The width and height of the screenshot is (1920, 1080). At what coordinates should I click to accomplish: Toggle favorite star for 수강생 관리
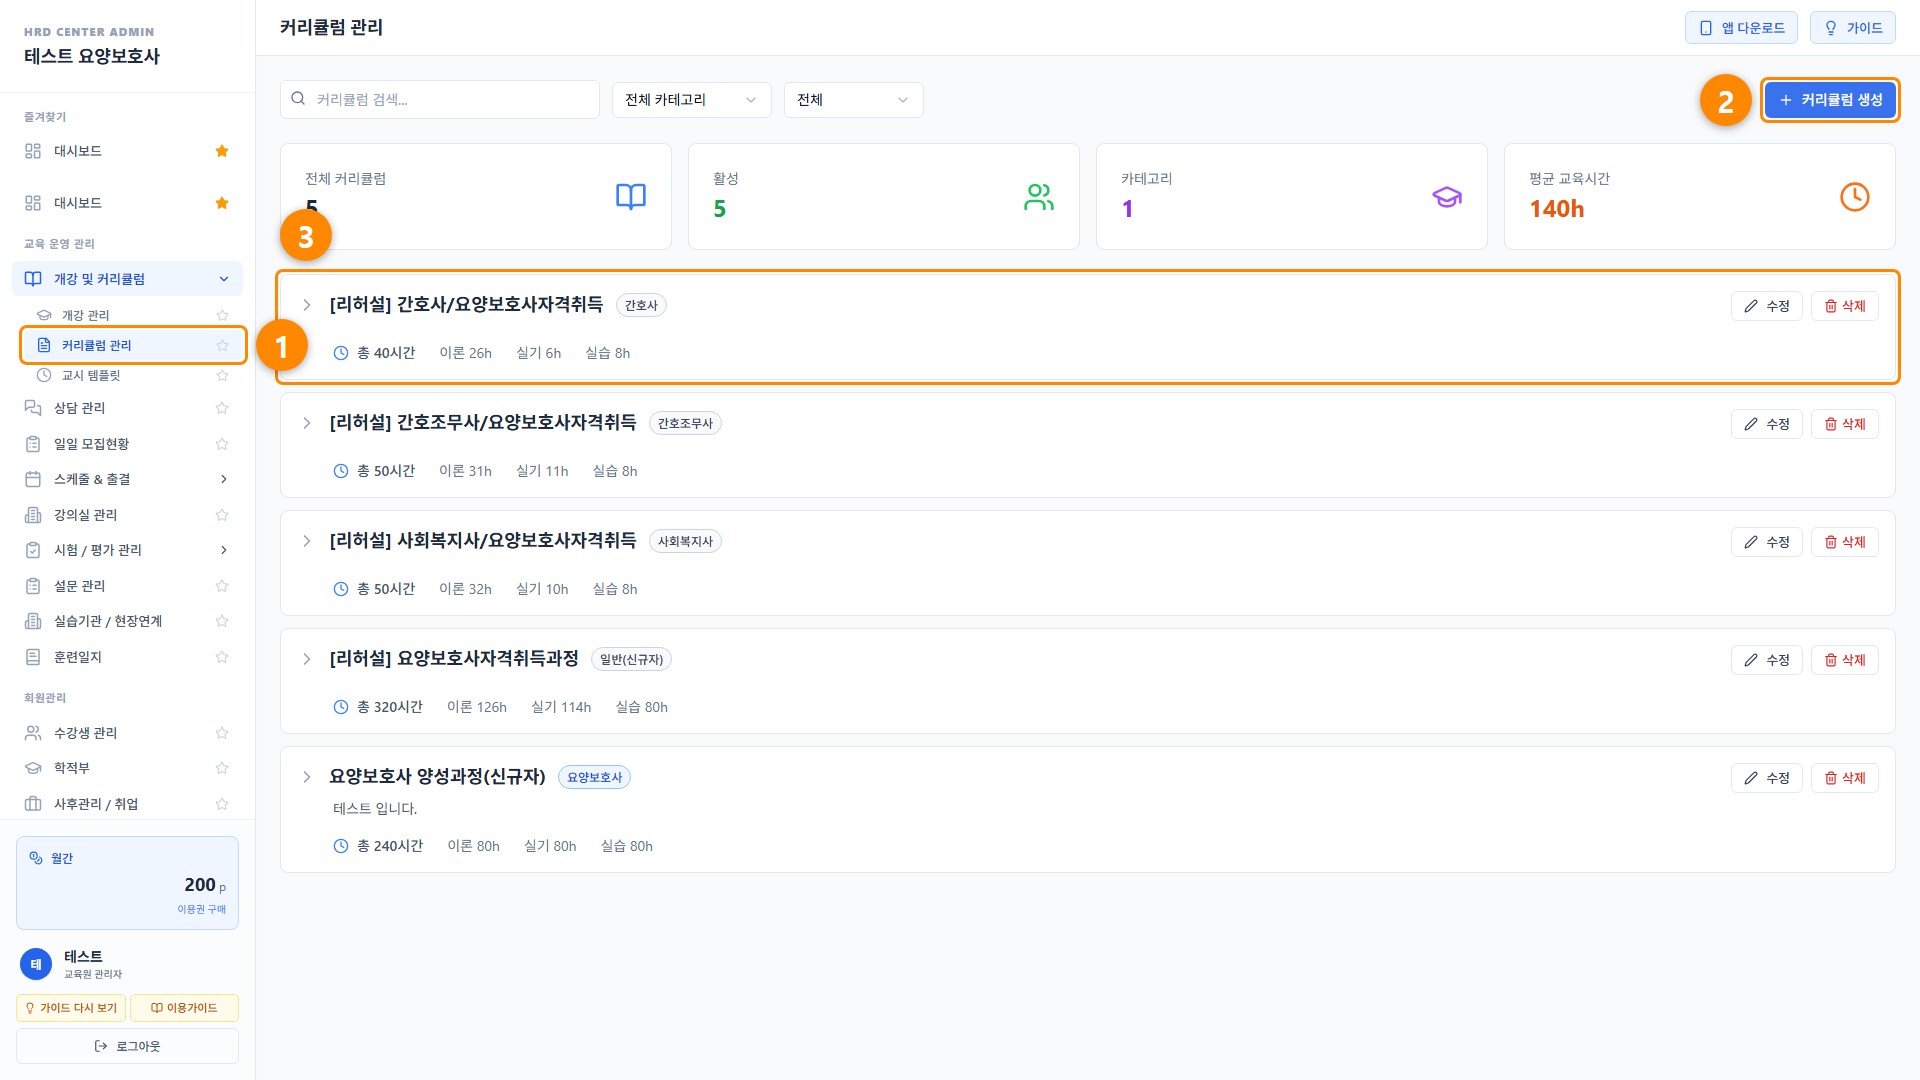point(222,733)
